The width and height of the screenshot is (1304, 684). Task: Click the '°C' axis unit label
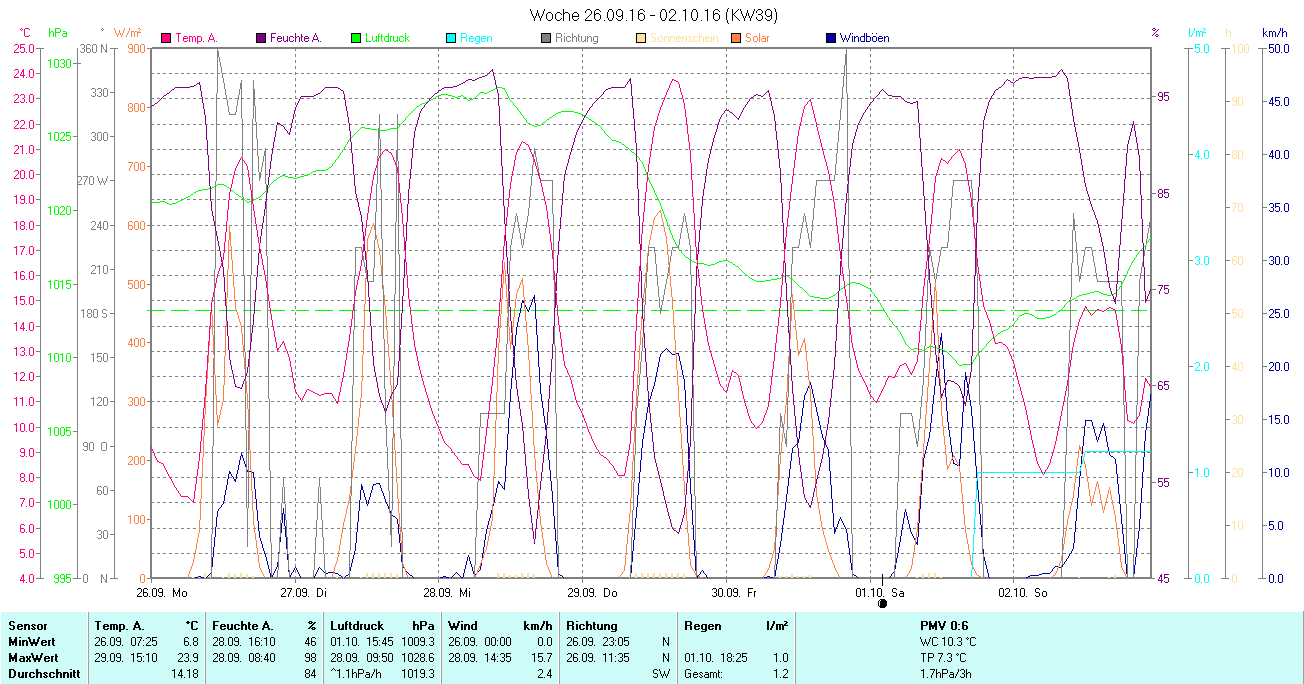pyautogui.click(x=25, y=33)
